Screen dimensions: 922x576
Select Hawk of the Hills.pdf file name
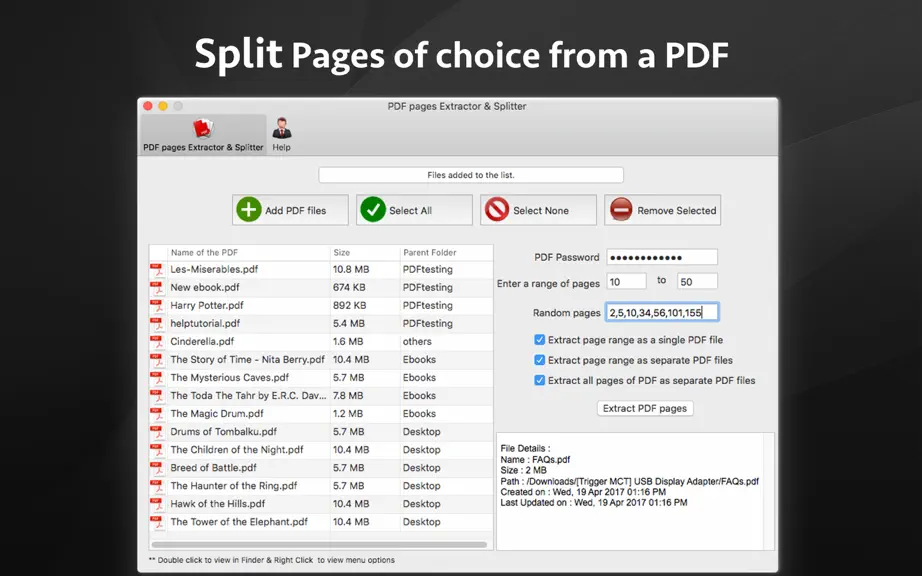click(218, 504)
